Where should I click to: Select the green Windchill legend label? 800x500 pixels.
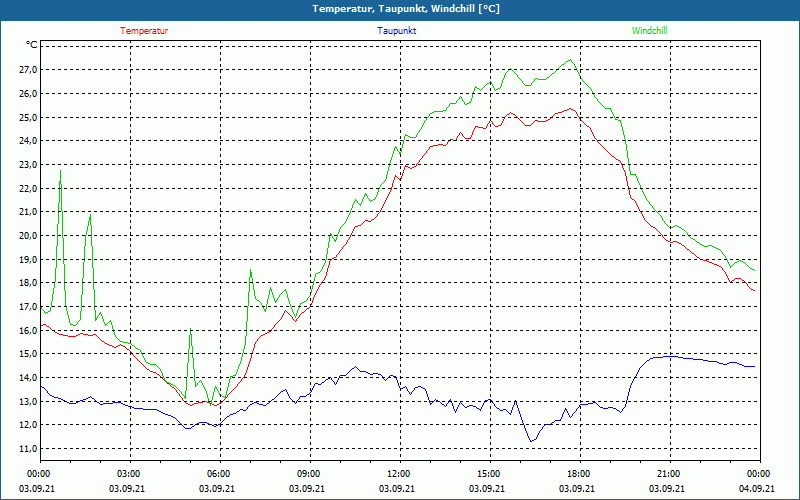pos(649,31)
